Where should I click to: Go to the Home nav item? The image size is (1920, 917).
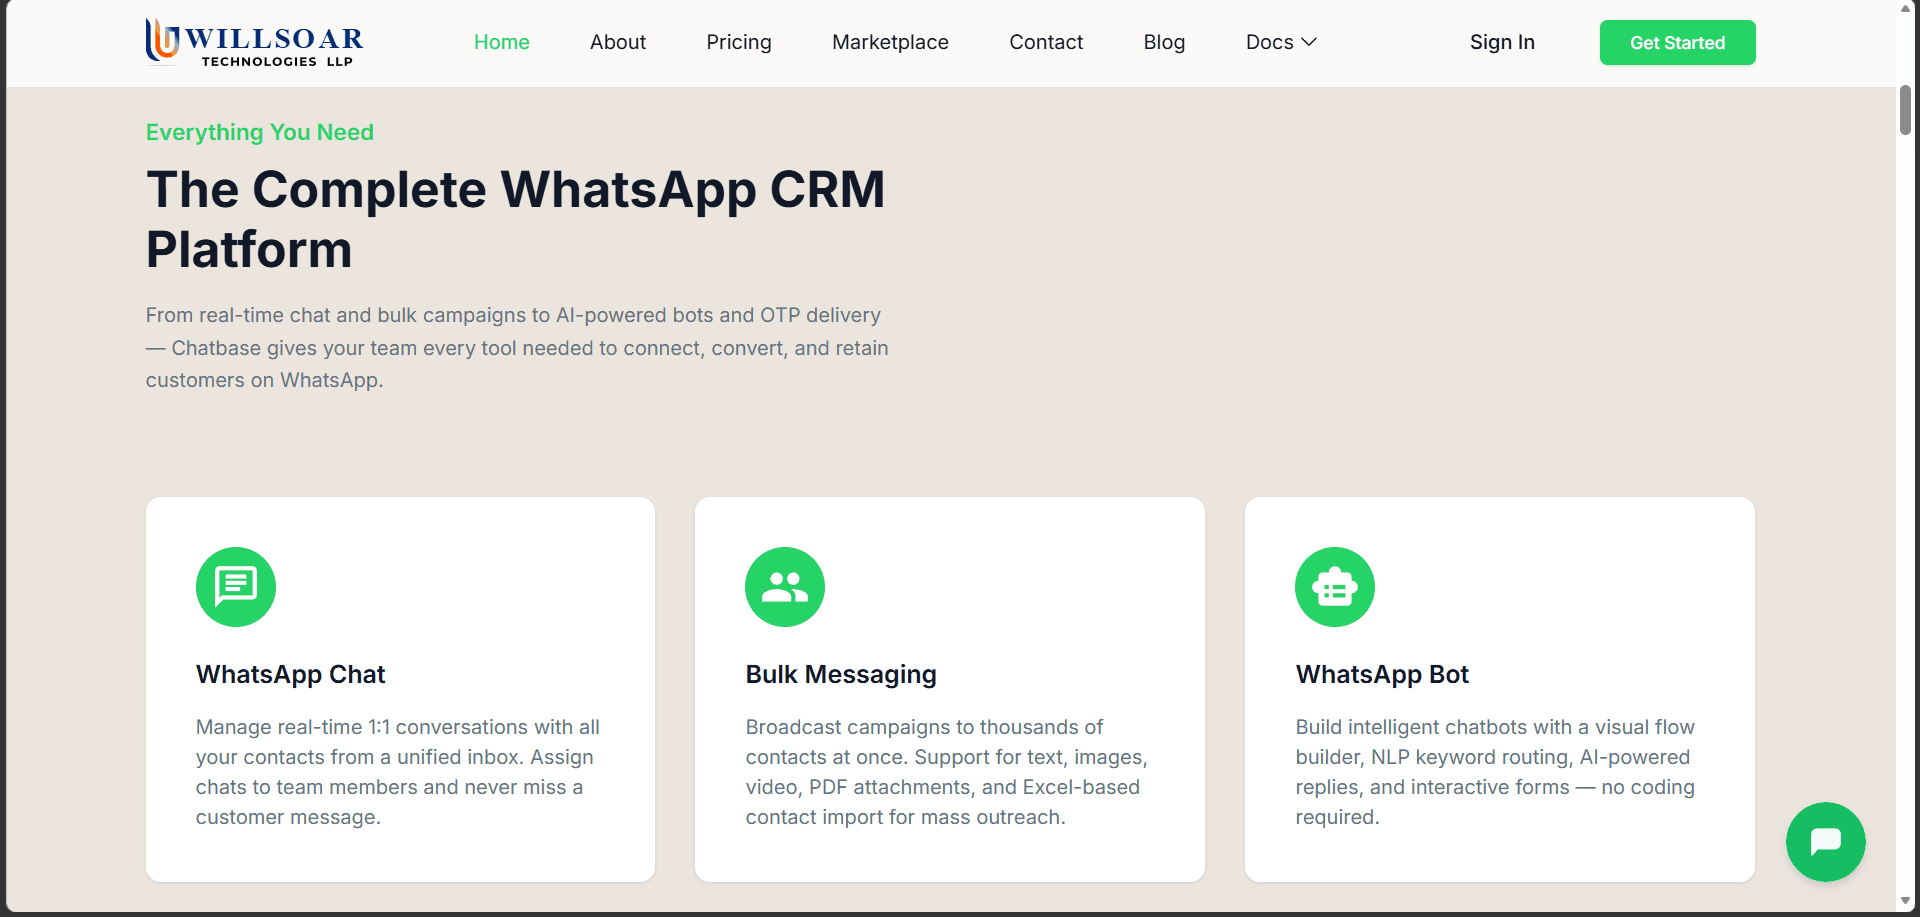(502, 42)
